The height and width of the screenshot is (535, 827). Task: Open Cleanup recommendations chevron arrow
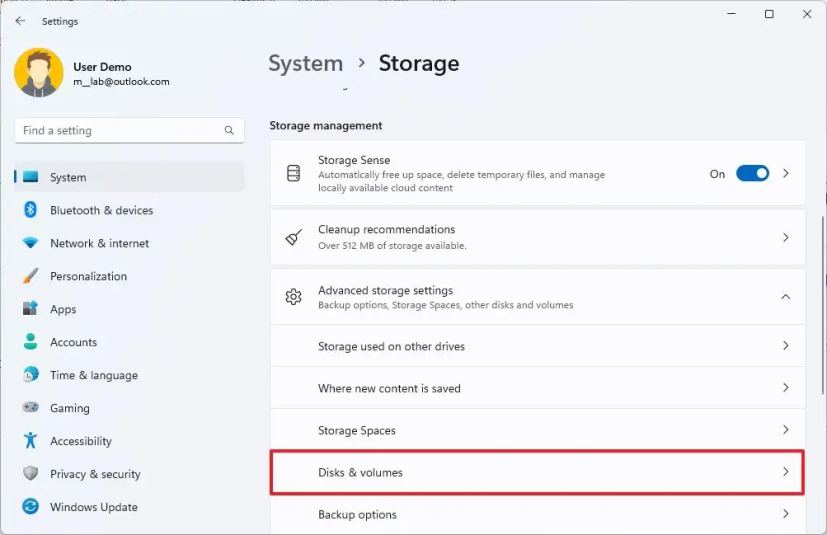tap(785, 237)
